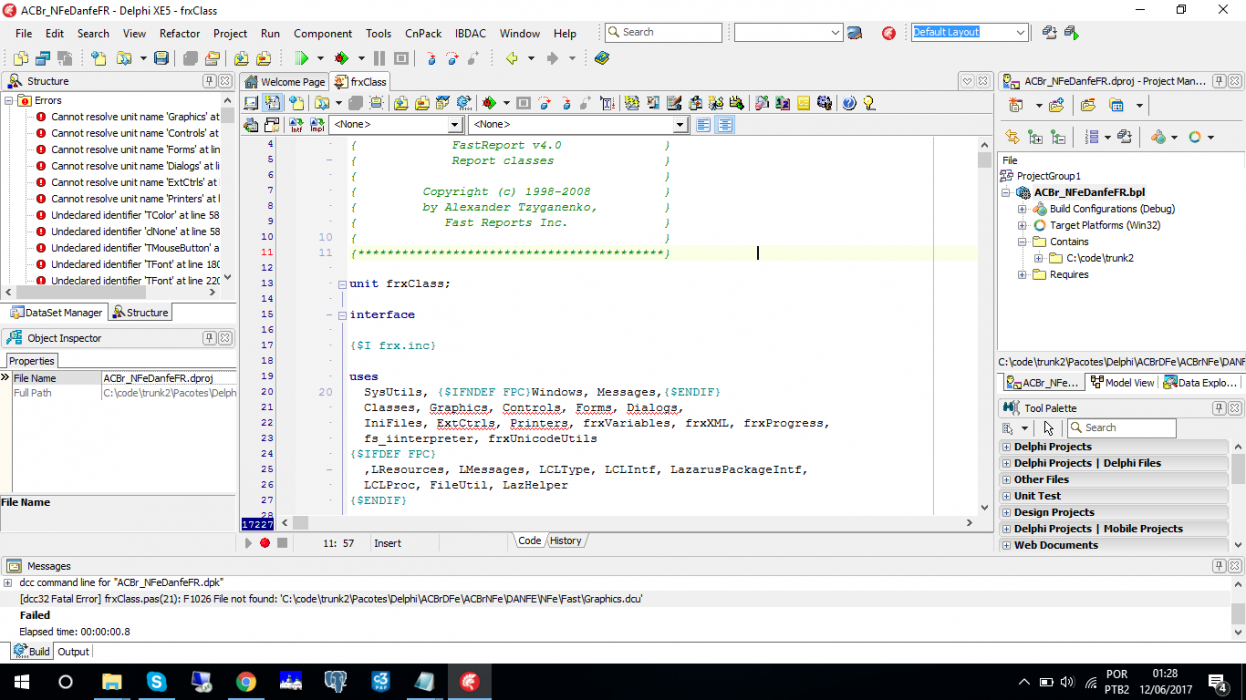Click the light bulb icon in editor toolbar
The height and width of the screenshot is (700, 1246).
[869, 102]
